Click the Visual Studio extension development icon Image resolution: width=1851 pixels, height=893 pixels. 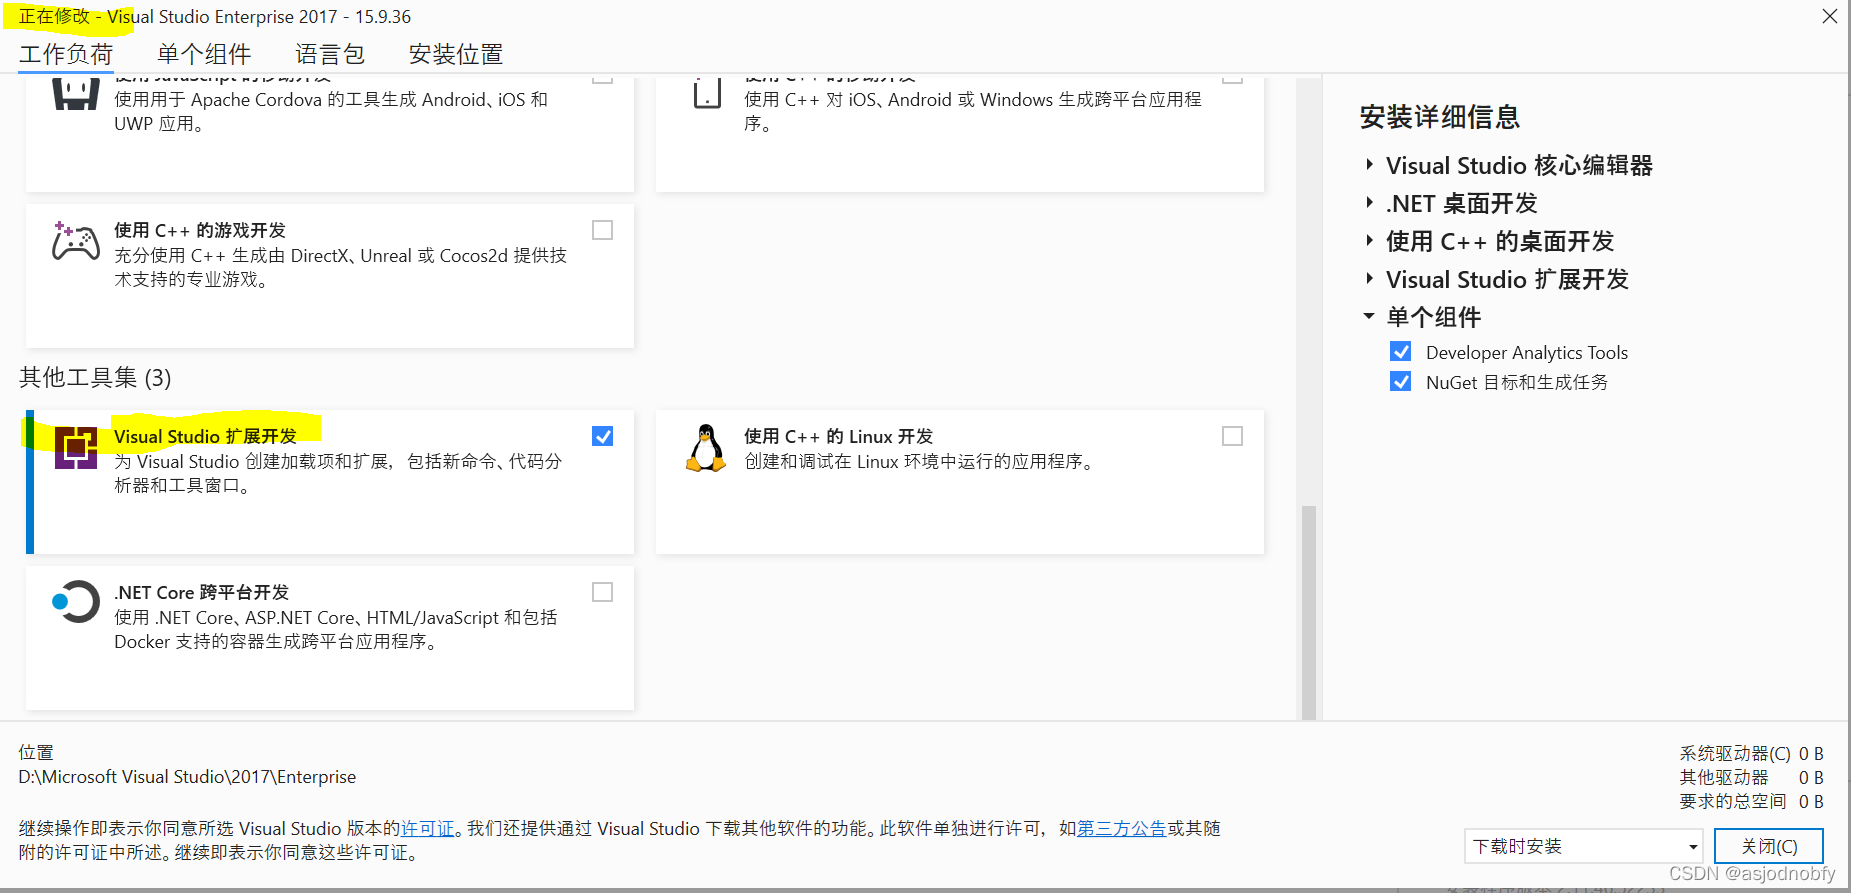pos(76,448)
